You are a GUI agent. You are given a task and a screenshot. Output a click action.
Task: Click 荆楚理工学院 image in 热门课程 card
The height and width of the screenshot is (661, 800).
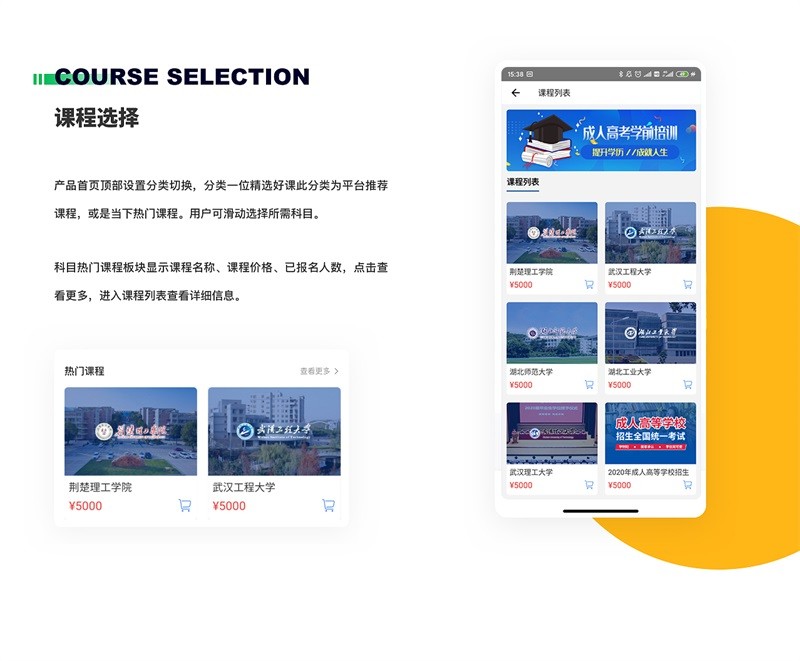click(131, 431)
